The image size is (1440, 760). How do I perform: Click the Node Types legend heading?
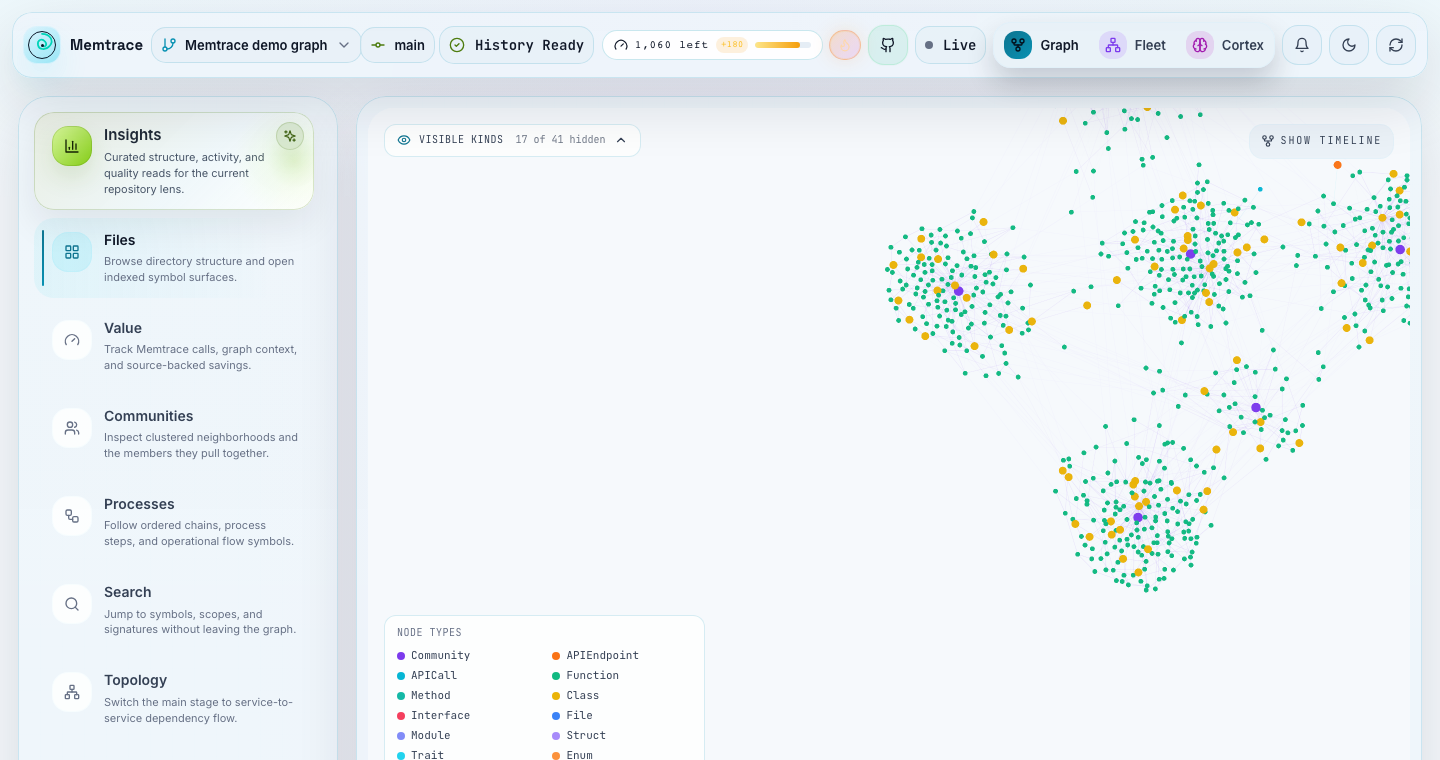tap(429, 633)
